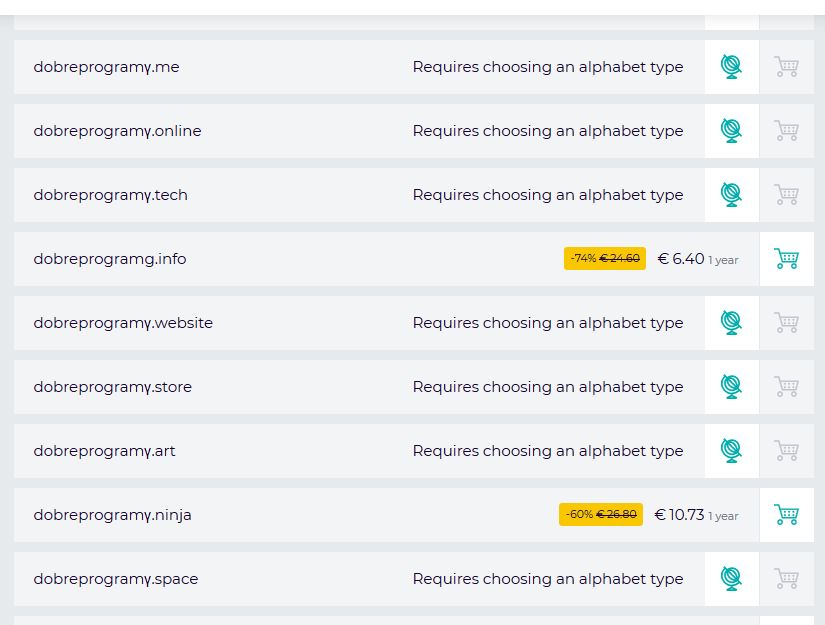
Task: Click globe icon for dobreprogramy.space
Action: 731,579
